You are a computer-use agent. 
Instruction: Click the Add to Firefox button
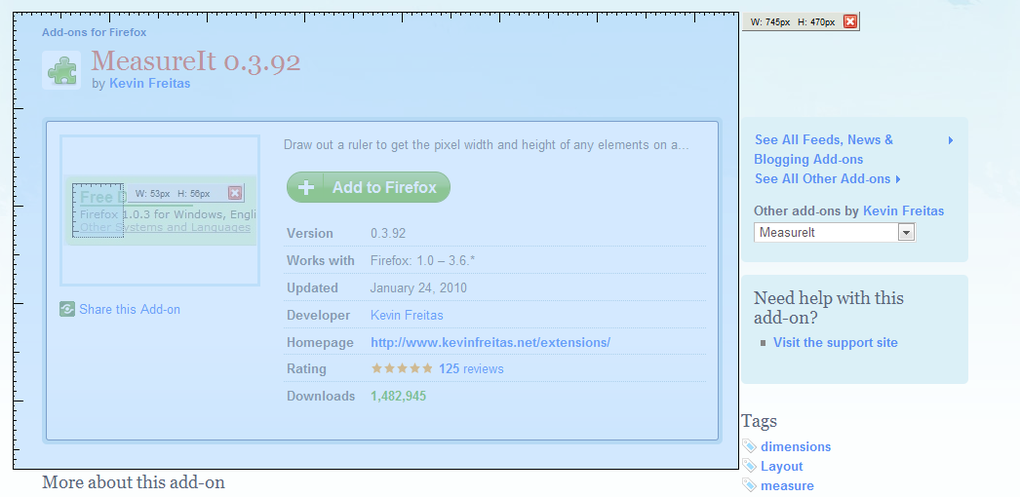click(x=369, y=187)
